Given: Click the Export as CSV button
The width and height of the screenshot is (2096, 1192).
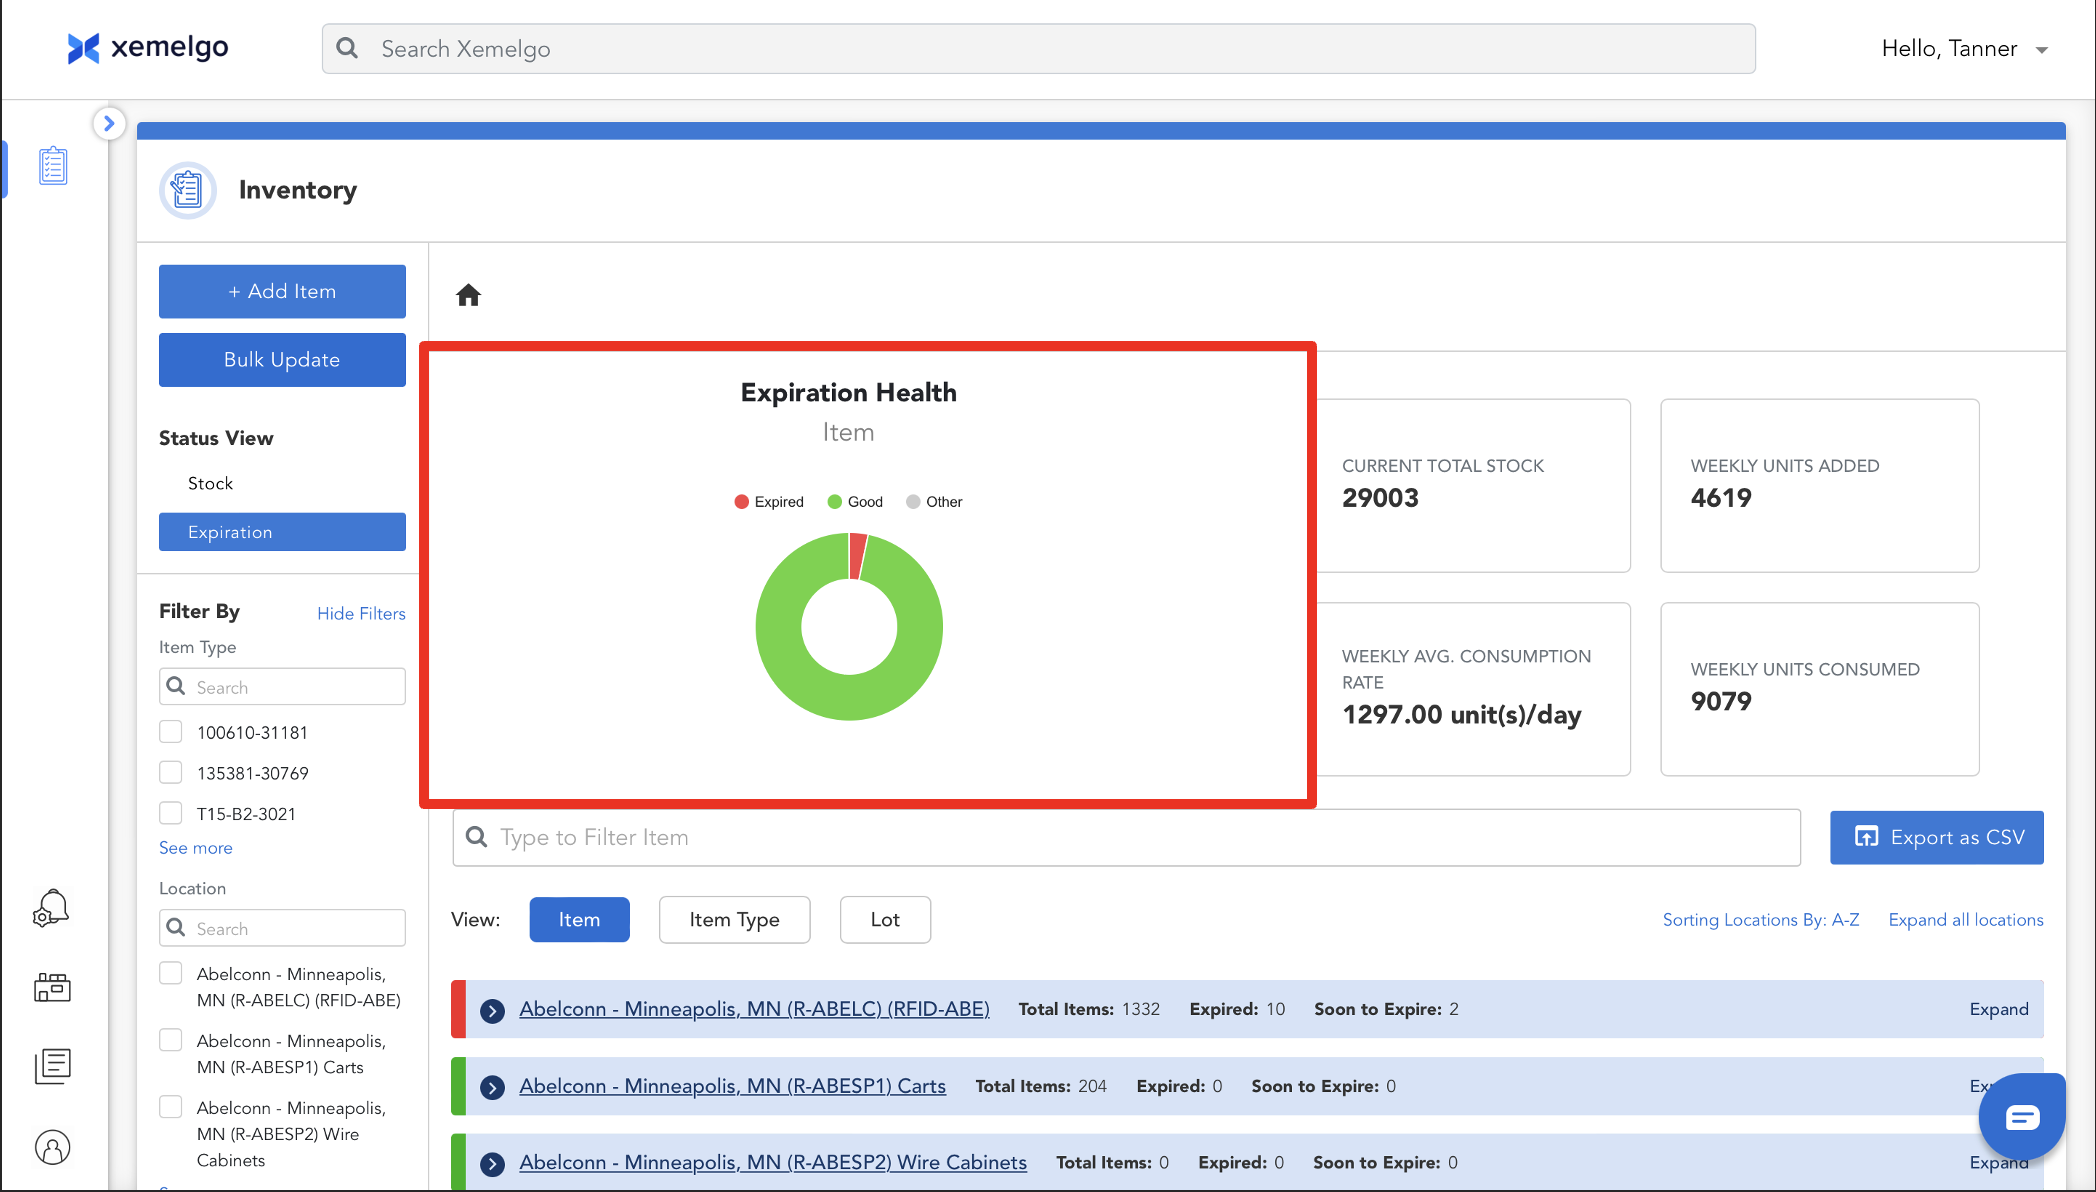Looking at the screenshot, I should point(1936,837).
